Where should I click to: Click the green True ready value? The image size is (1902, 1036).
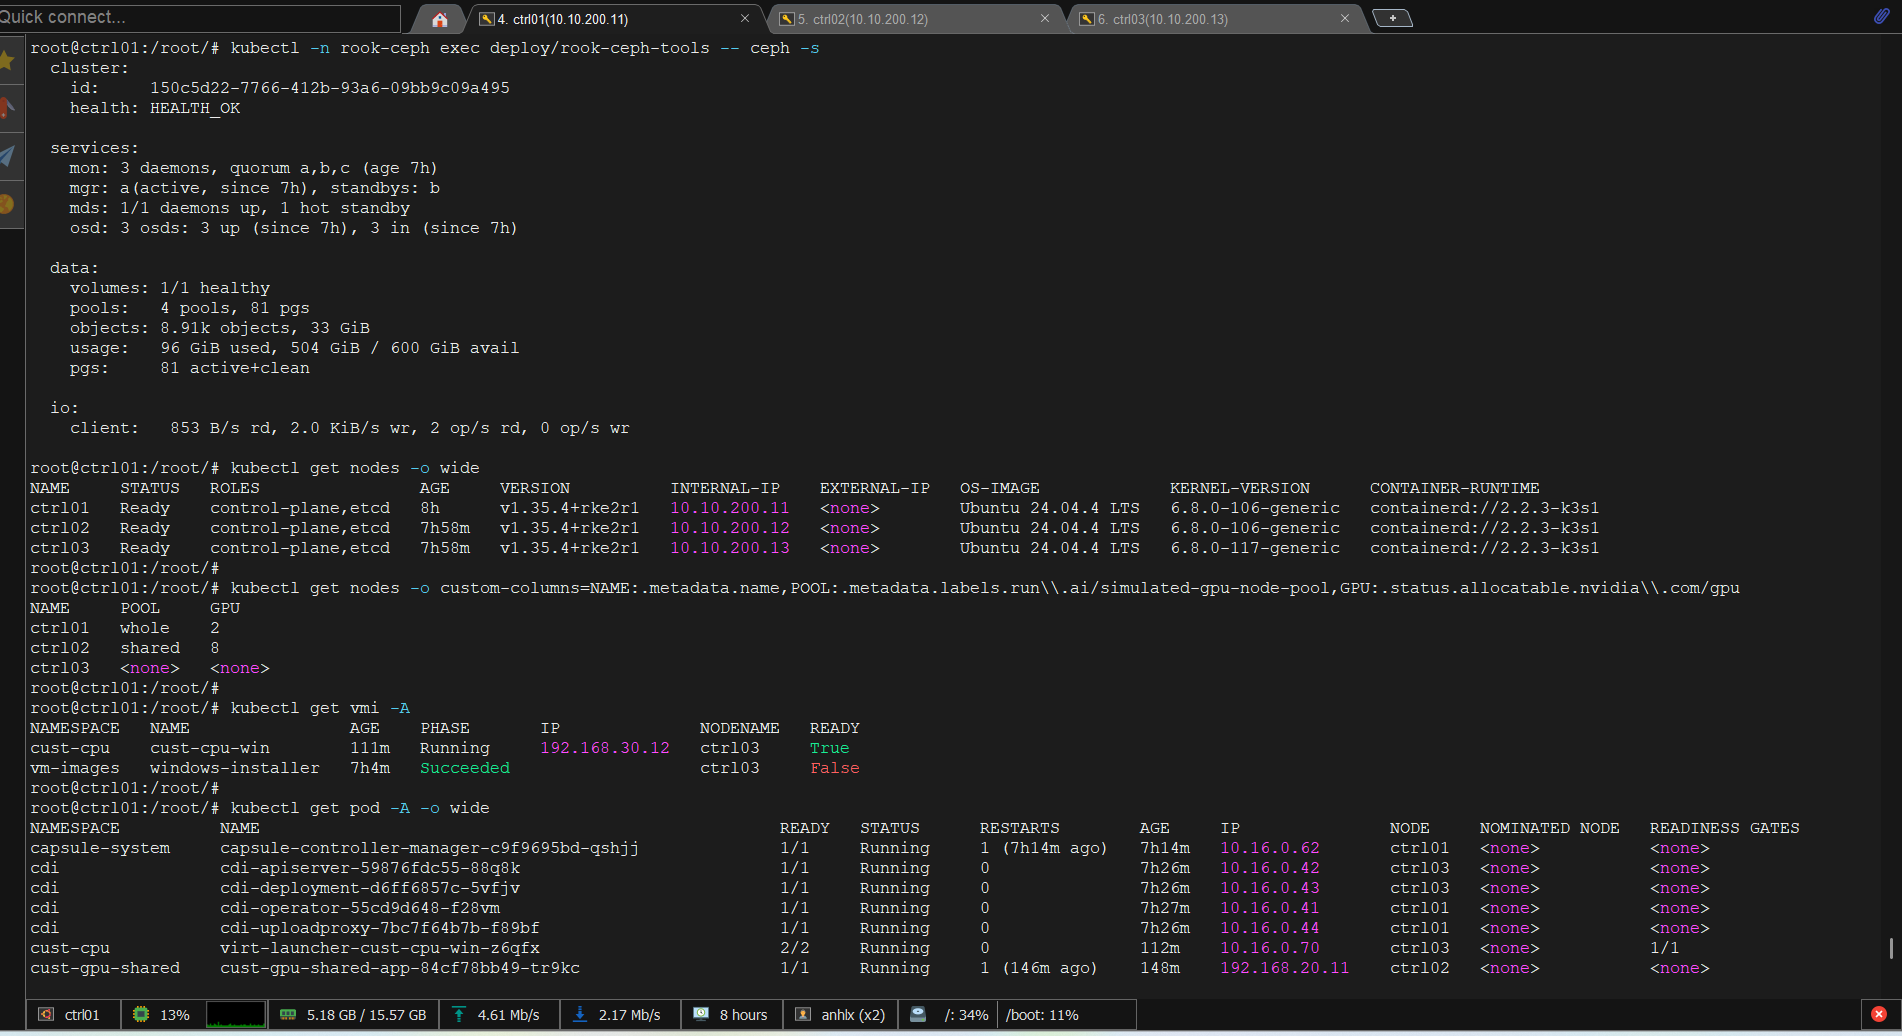point(830,748)
